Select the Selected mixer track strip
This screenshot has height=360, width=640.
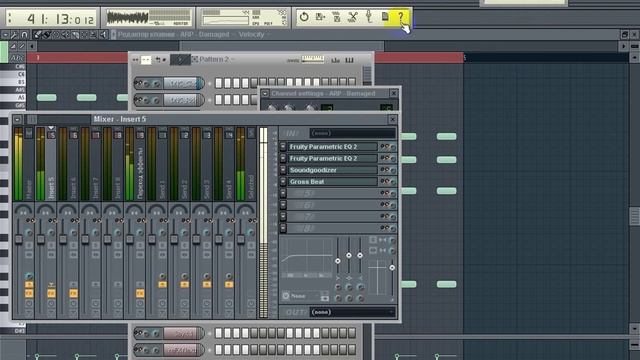tap(246, 164)
